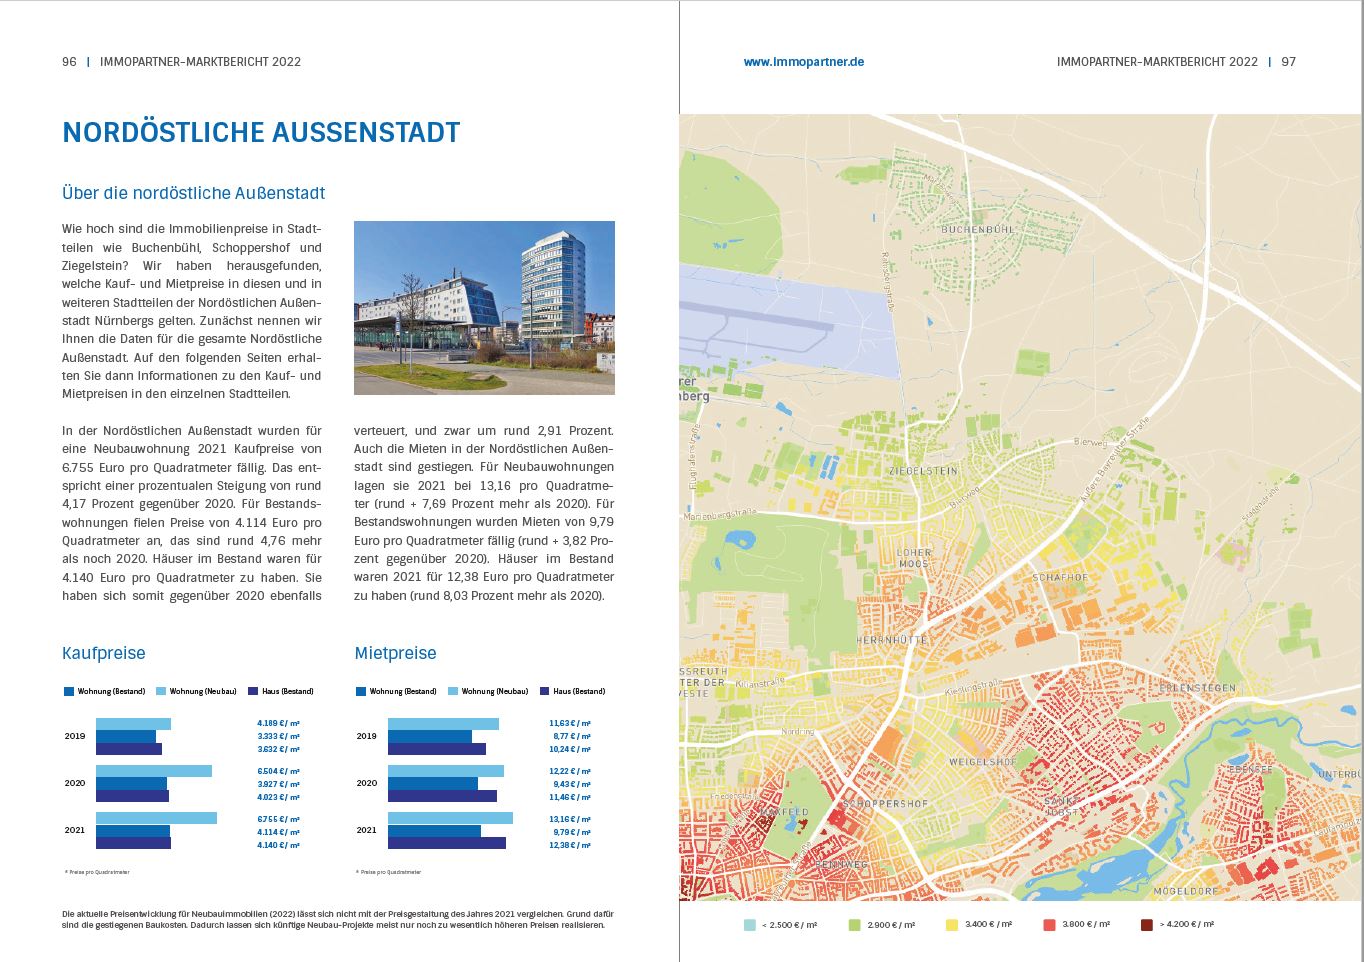1364x962 pixels.
Task: Select the rent value '11,63 € / m²'
Action: pos(570,723)
